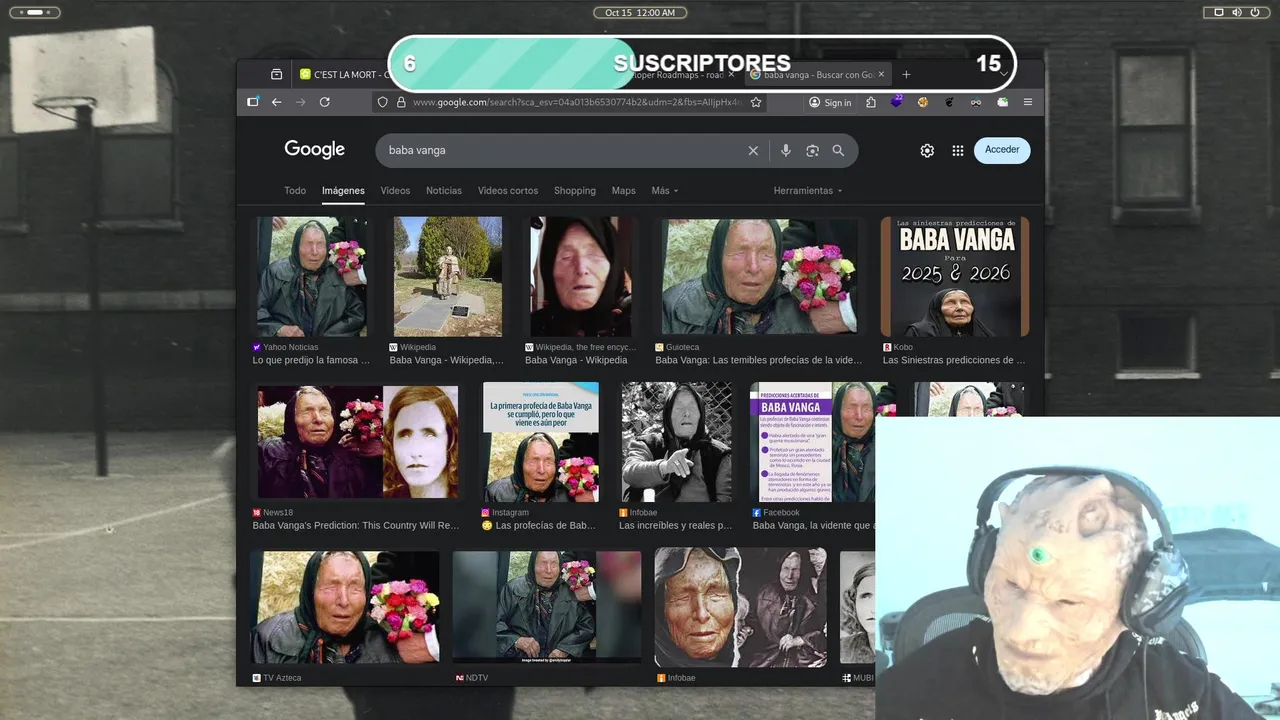This screenshot has height=720, width=1280.
Task: Open the Wikipedia garden statue thumbnail
Action: [447, 277]
